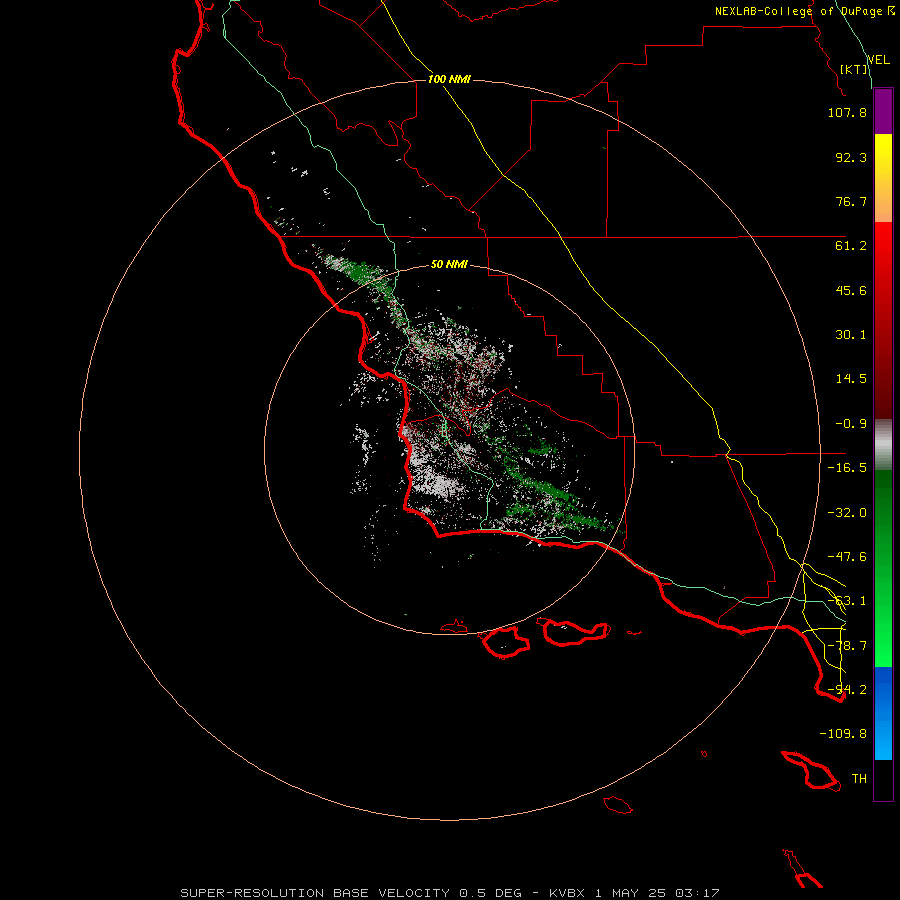This screenshot has height=900, width=900.
Task: Pick the gray near-zero segment of color bar
Action: [883, 444]
